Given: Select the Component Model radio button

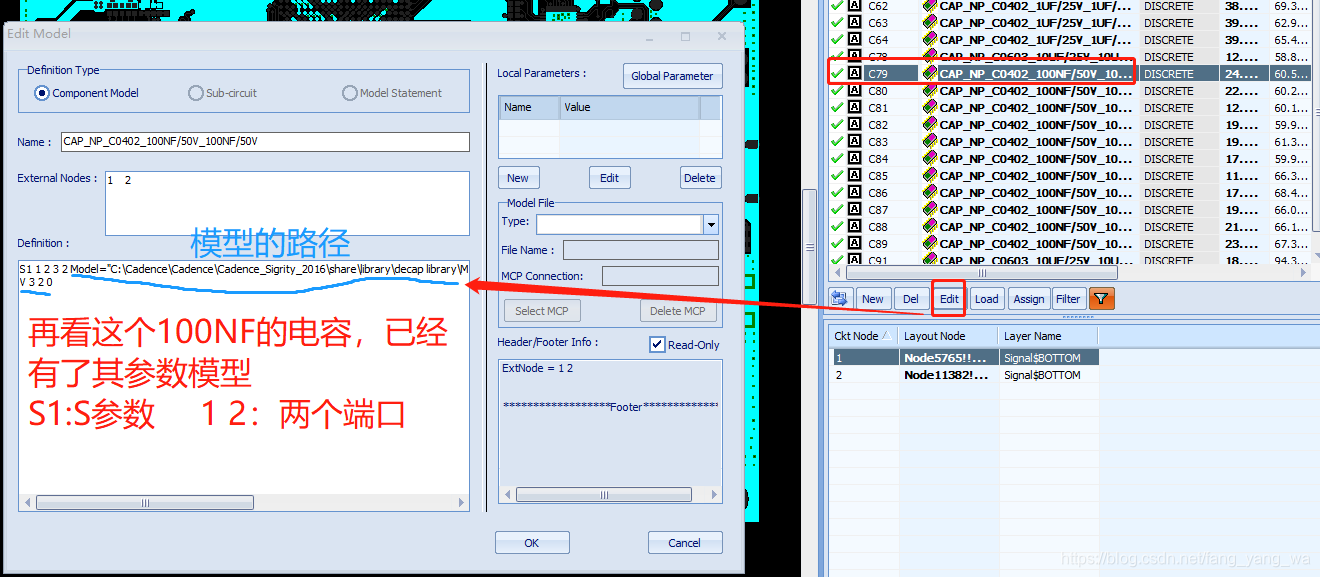Looking at the screenshot, I should 42,93.
